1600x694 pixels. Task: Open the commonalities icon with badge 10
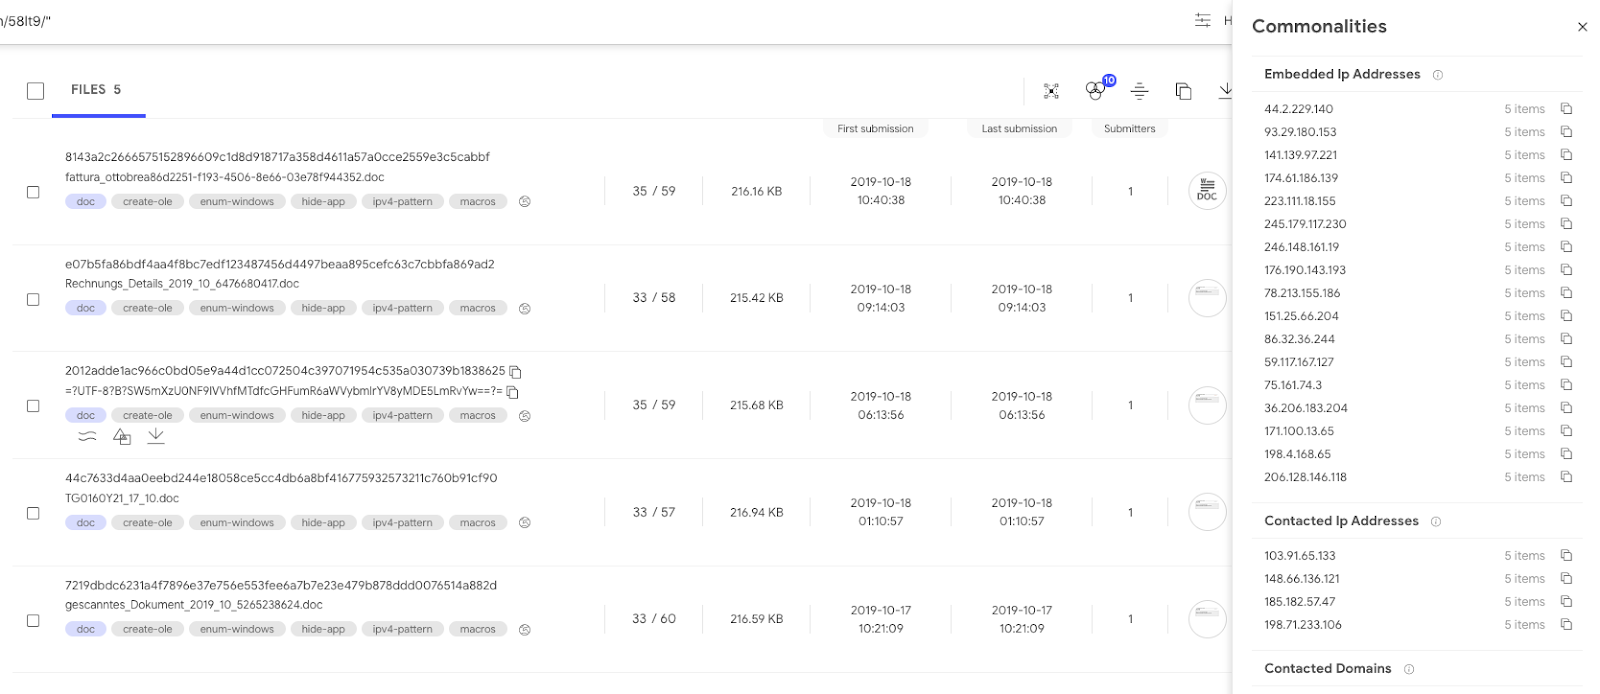(1097, 89)
